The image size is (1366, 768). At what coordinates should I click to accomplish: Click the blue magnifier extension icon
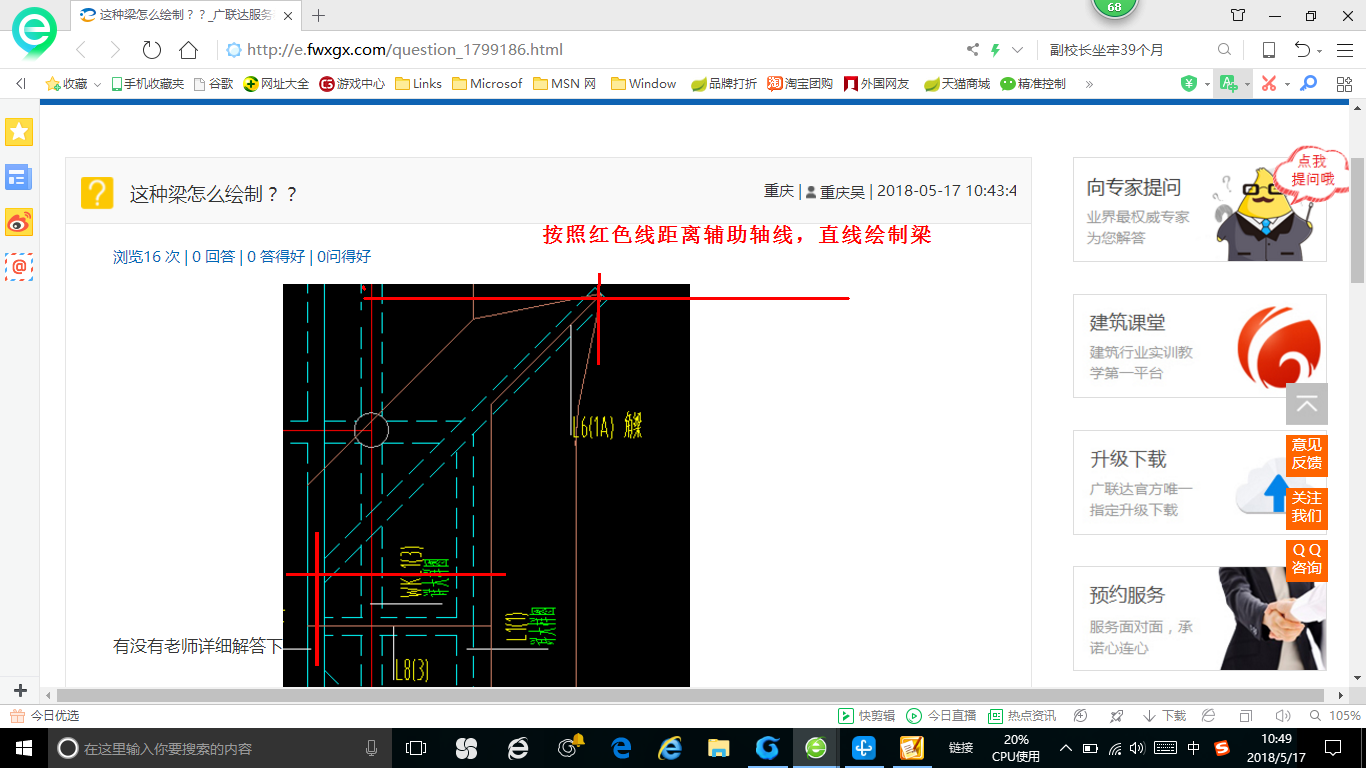coord(1308,84)
